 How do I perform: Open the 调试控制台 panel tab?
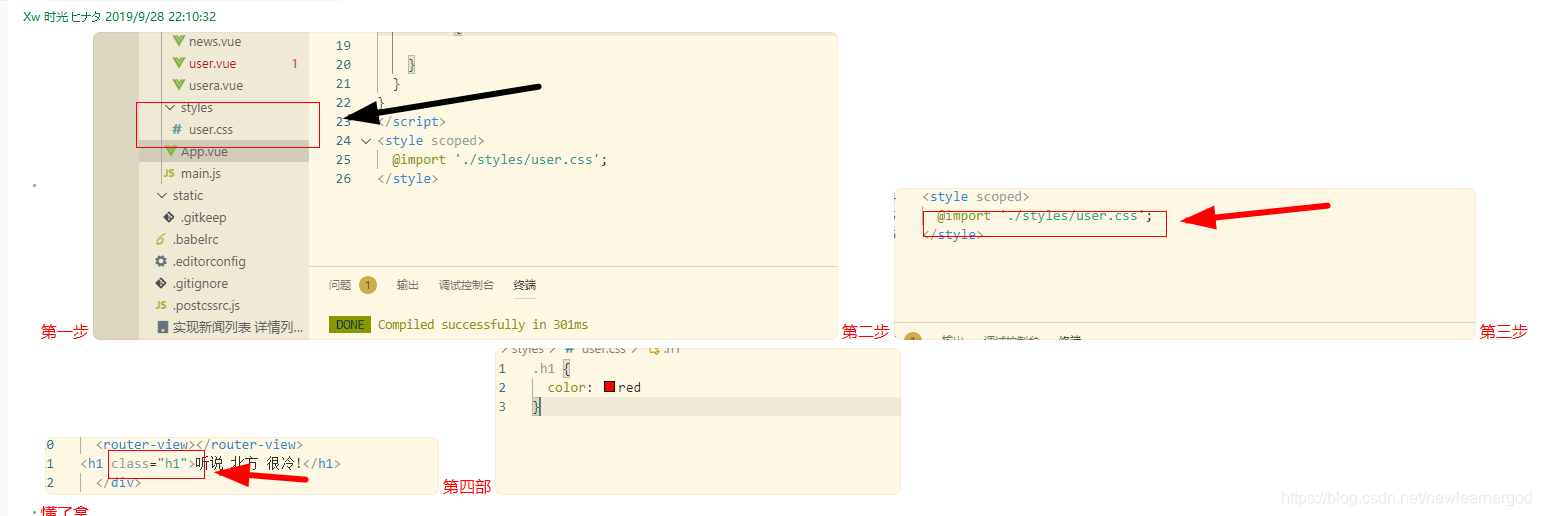click(x=466, y=285)
